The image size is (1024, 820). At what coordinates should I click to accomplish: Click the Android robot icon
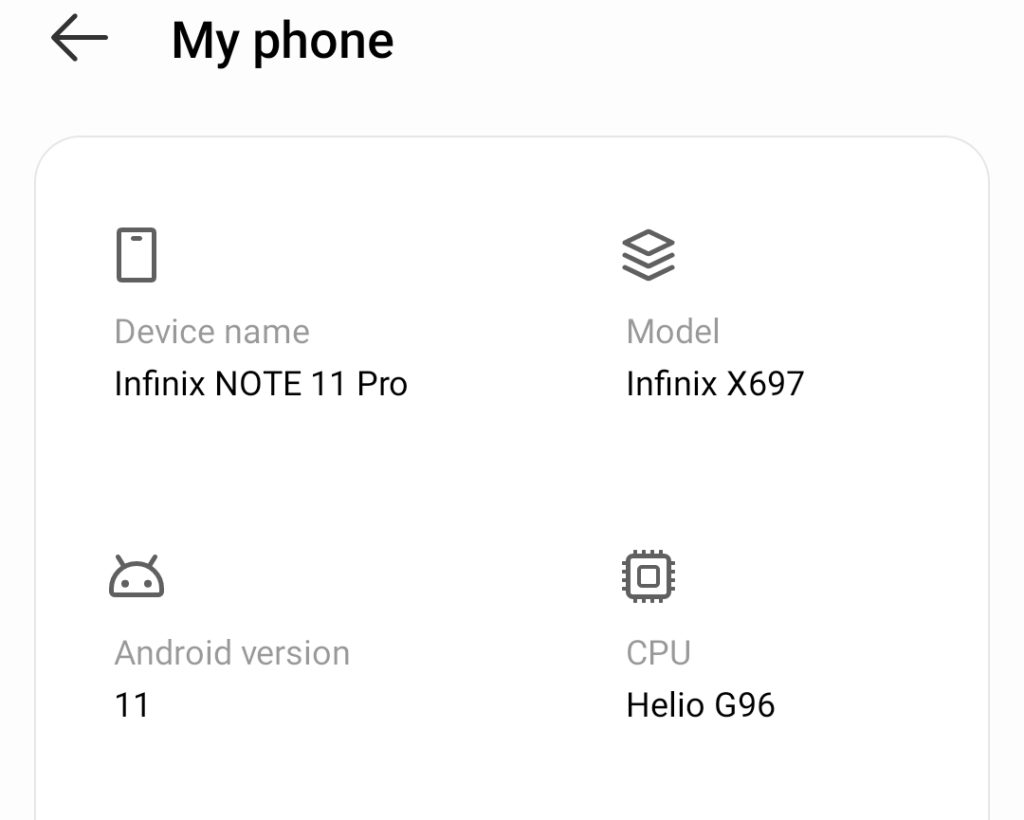point(138,576)
